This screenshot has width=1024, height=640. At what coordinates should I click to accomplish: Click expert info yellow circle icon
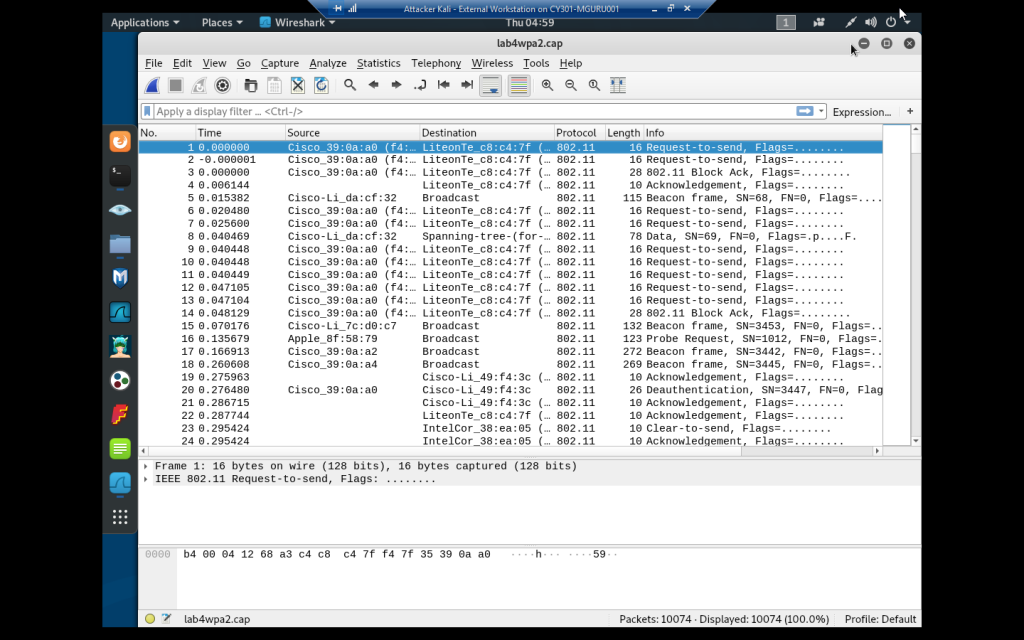point(150,619)
